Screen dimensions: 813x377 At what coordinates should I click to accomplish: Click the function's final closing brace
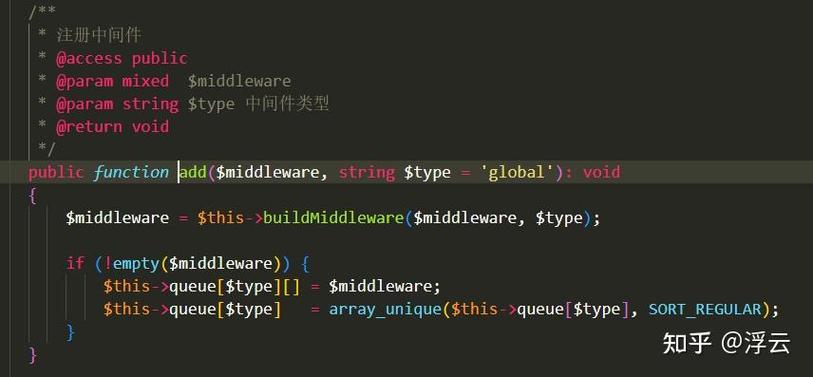(33, 355)
